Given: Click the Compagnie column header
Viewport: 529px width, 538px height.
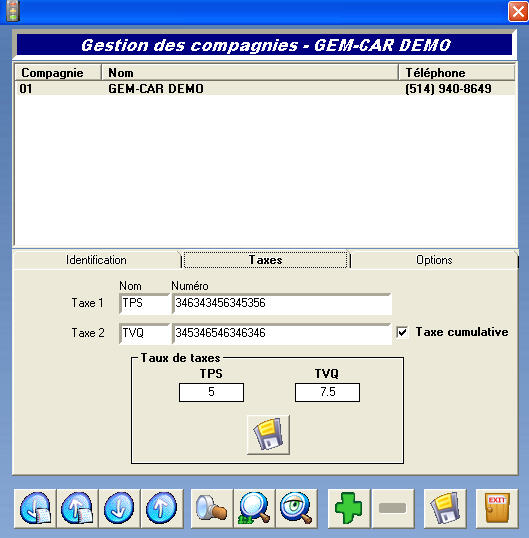Looking at the screenshot, I should pyautogui.click(x=58, y=73).
